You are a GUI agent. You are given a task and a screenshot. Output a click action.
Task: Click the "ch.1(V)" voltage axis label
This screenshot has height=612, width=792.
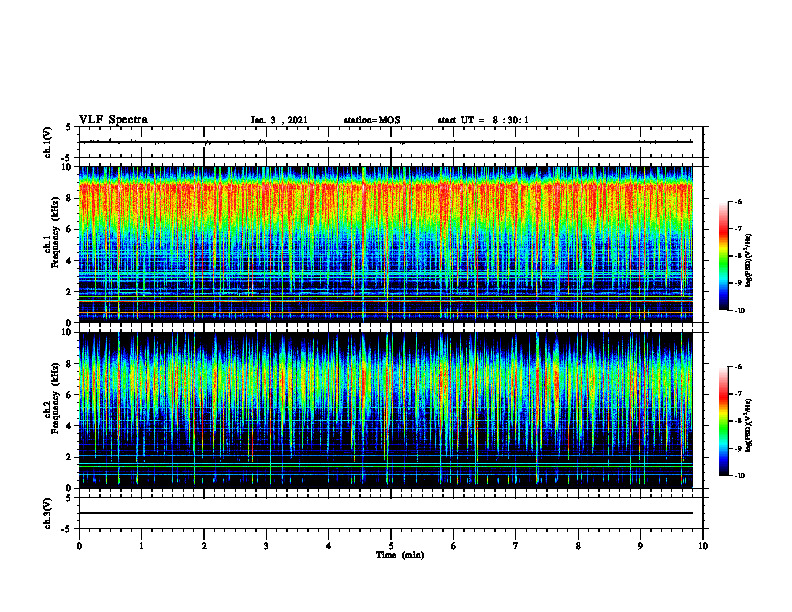pos(48,142)
